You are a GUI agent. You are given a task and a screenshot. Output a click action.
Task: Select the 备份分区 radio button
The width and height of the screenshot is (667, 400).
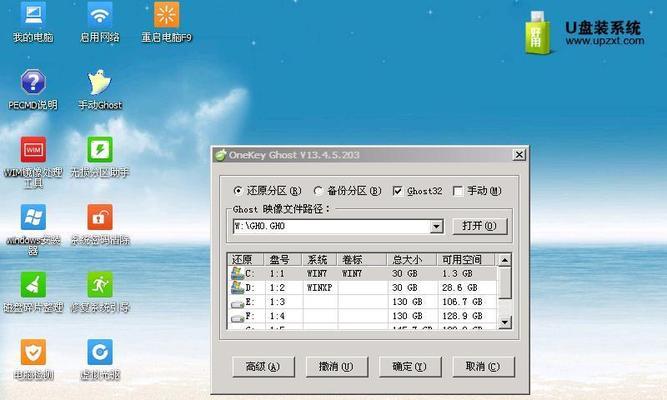318,190
